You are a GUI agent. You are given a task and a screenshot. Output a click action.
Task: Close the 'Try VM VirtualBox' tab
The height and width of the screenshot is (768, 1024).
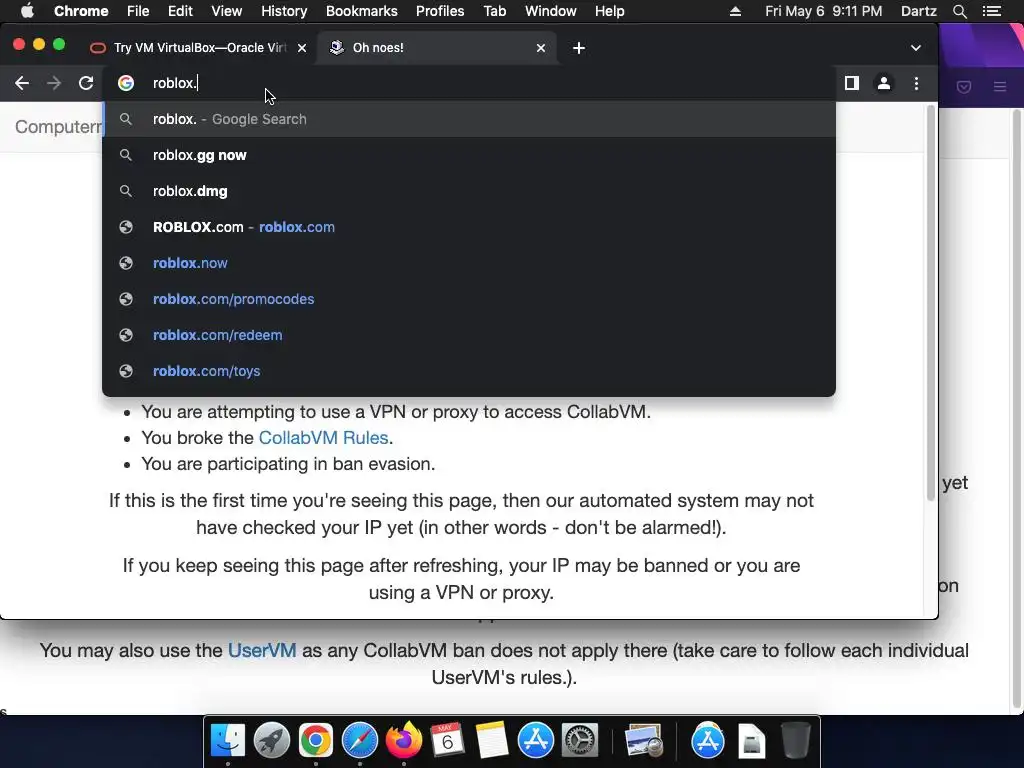(302, 48)
